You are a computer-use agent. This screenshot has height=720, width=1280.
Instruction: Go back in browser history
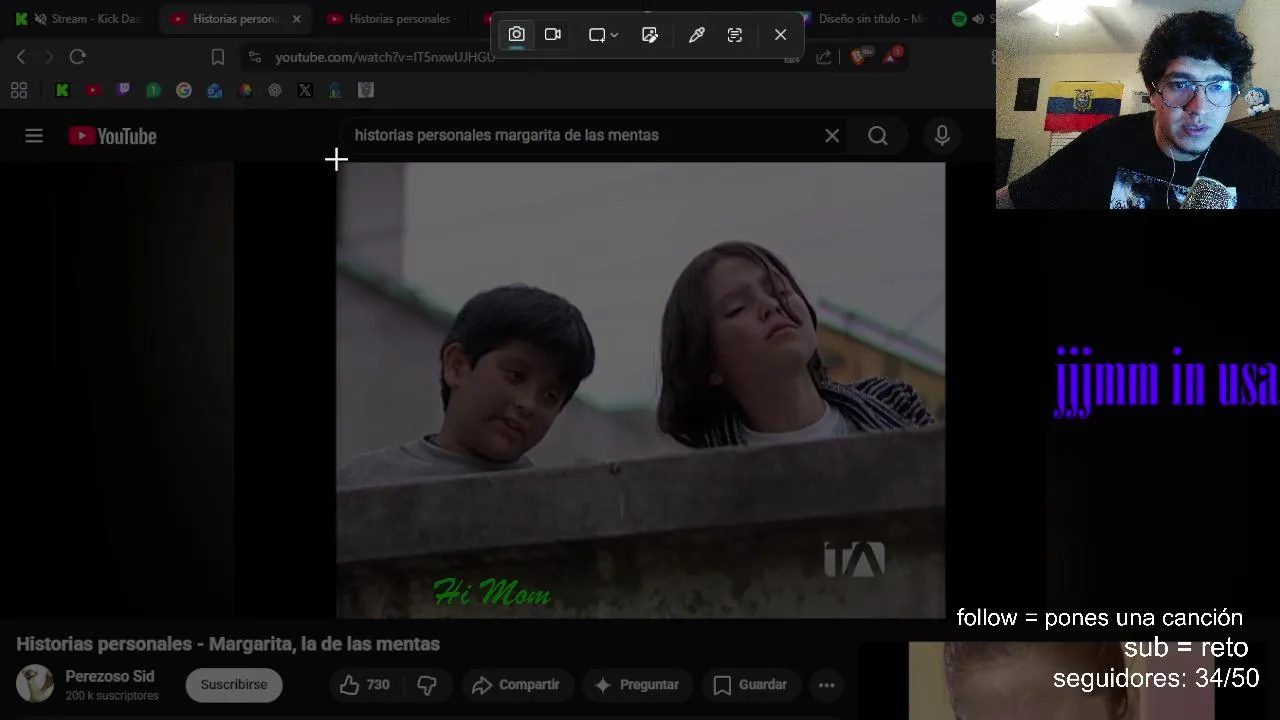[21, 57]
